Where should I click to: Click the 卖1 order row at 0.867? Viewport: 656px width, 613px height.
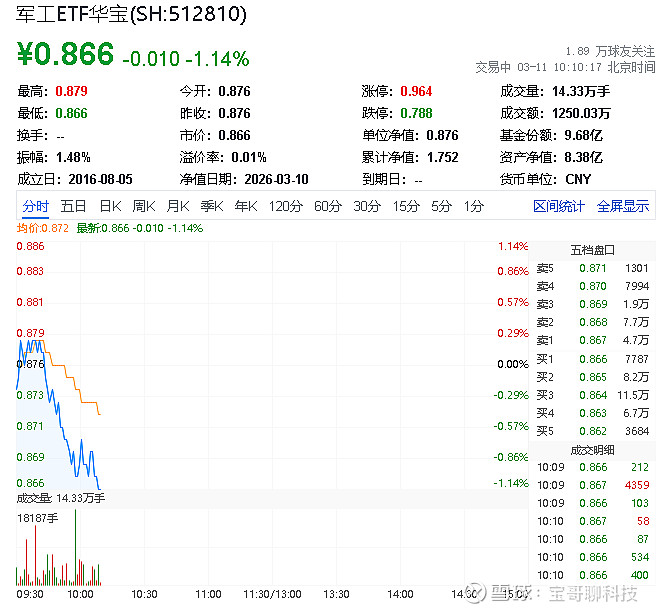click(x=592, y=340)
